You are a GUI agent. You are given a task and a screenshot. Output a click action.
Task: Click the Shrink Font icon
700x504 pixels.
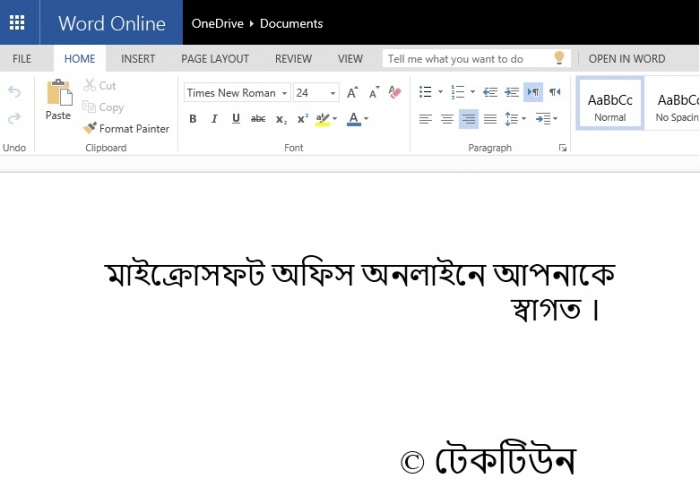point(374,92)
